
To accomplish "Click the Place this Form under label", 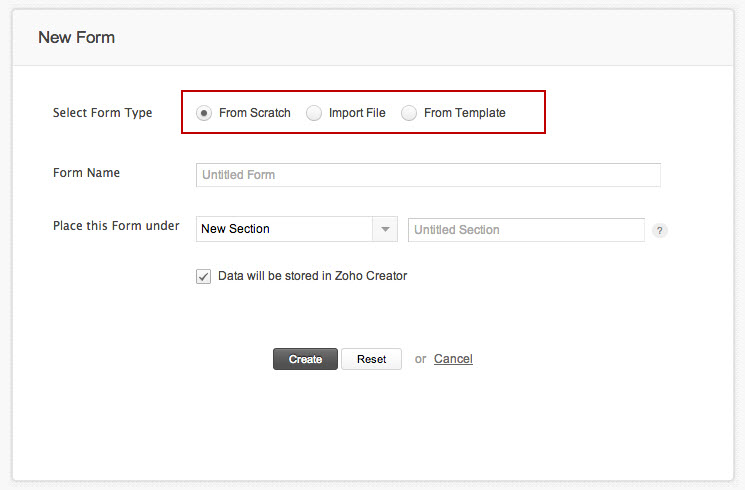I will click(x=116, y=226).
